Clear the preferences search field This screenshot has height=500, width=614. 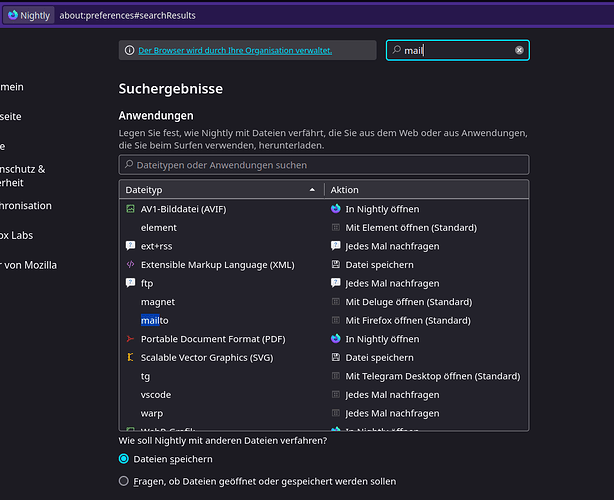(x=519, y=50)
